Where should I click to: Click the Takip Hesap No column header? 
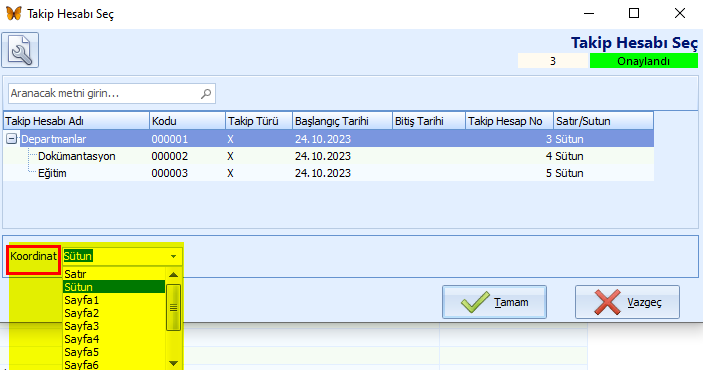(509, 121)
